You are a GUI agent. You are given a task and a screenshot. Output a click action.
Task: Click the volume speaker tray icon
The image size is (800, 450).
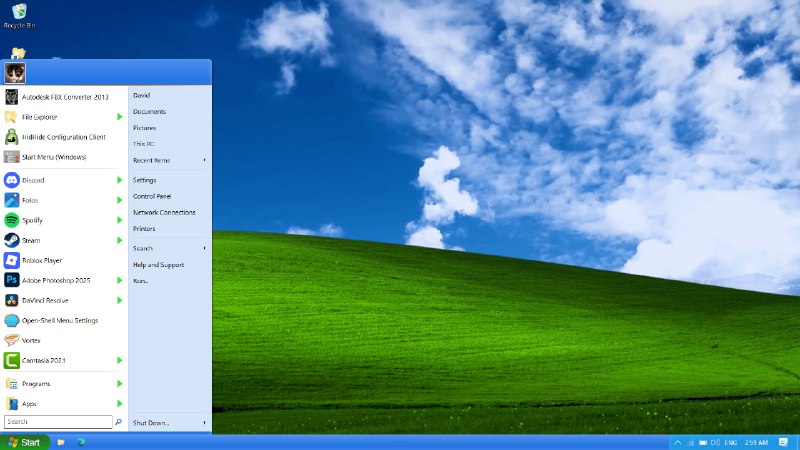[x=715, y=442]
